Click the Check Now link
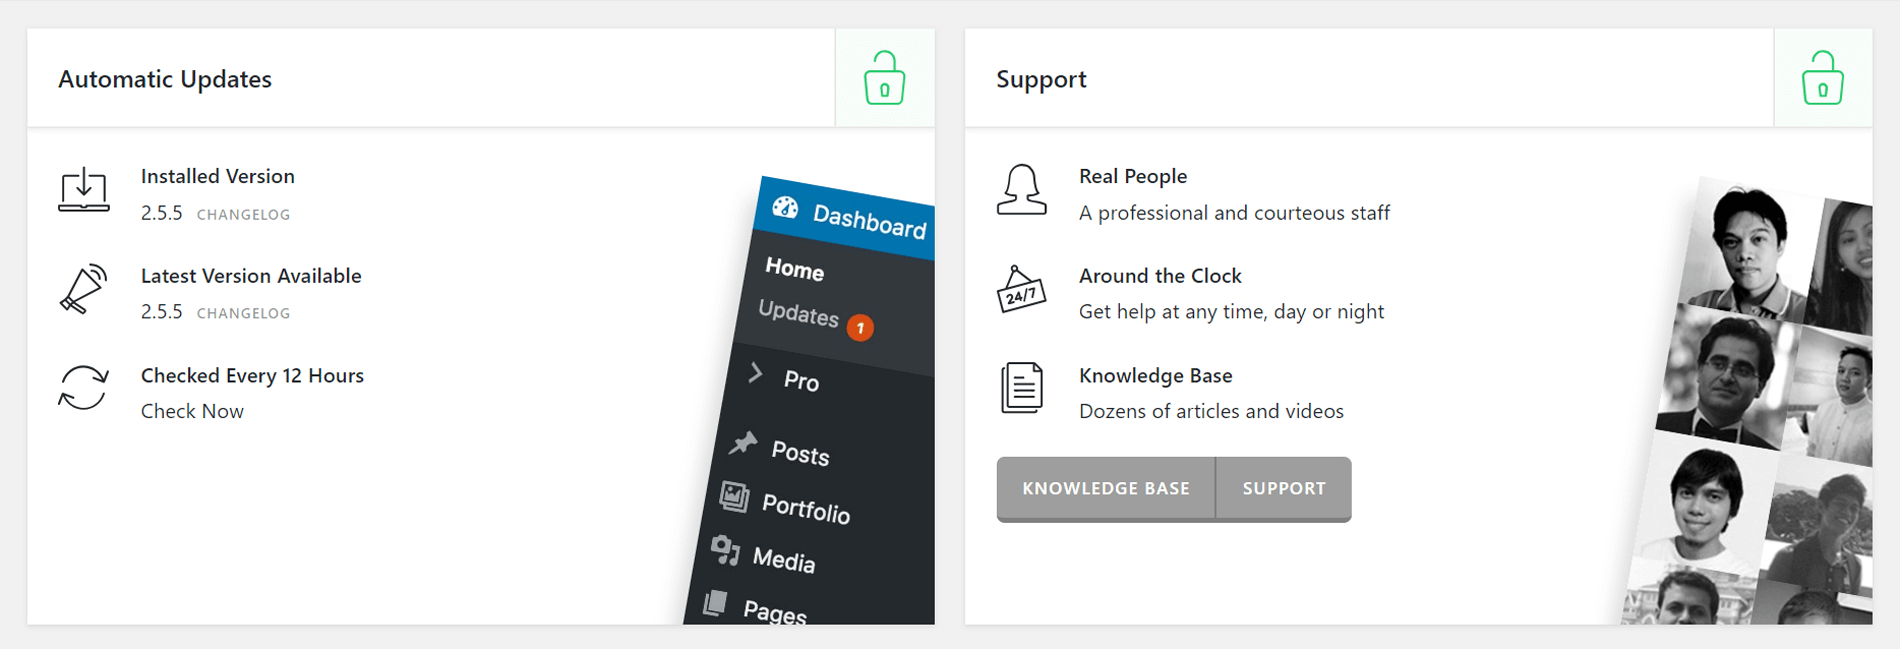This screenshot has height=649, width=1900. (192, 411)
